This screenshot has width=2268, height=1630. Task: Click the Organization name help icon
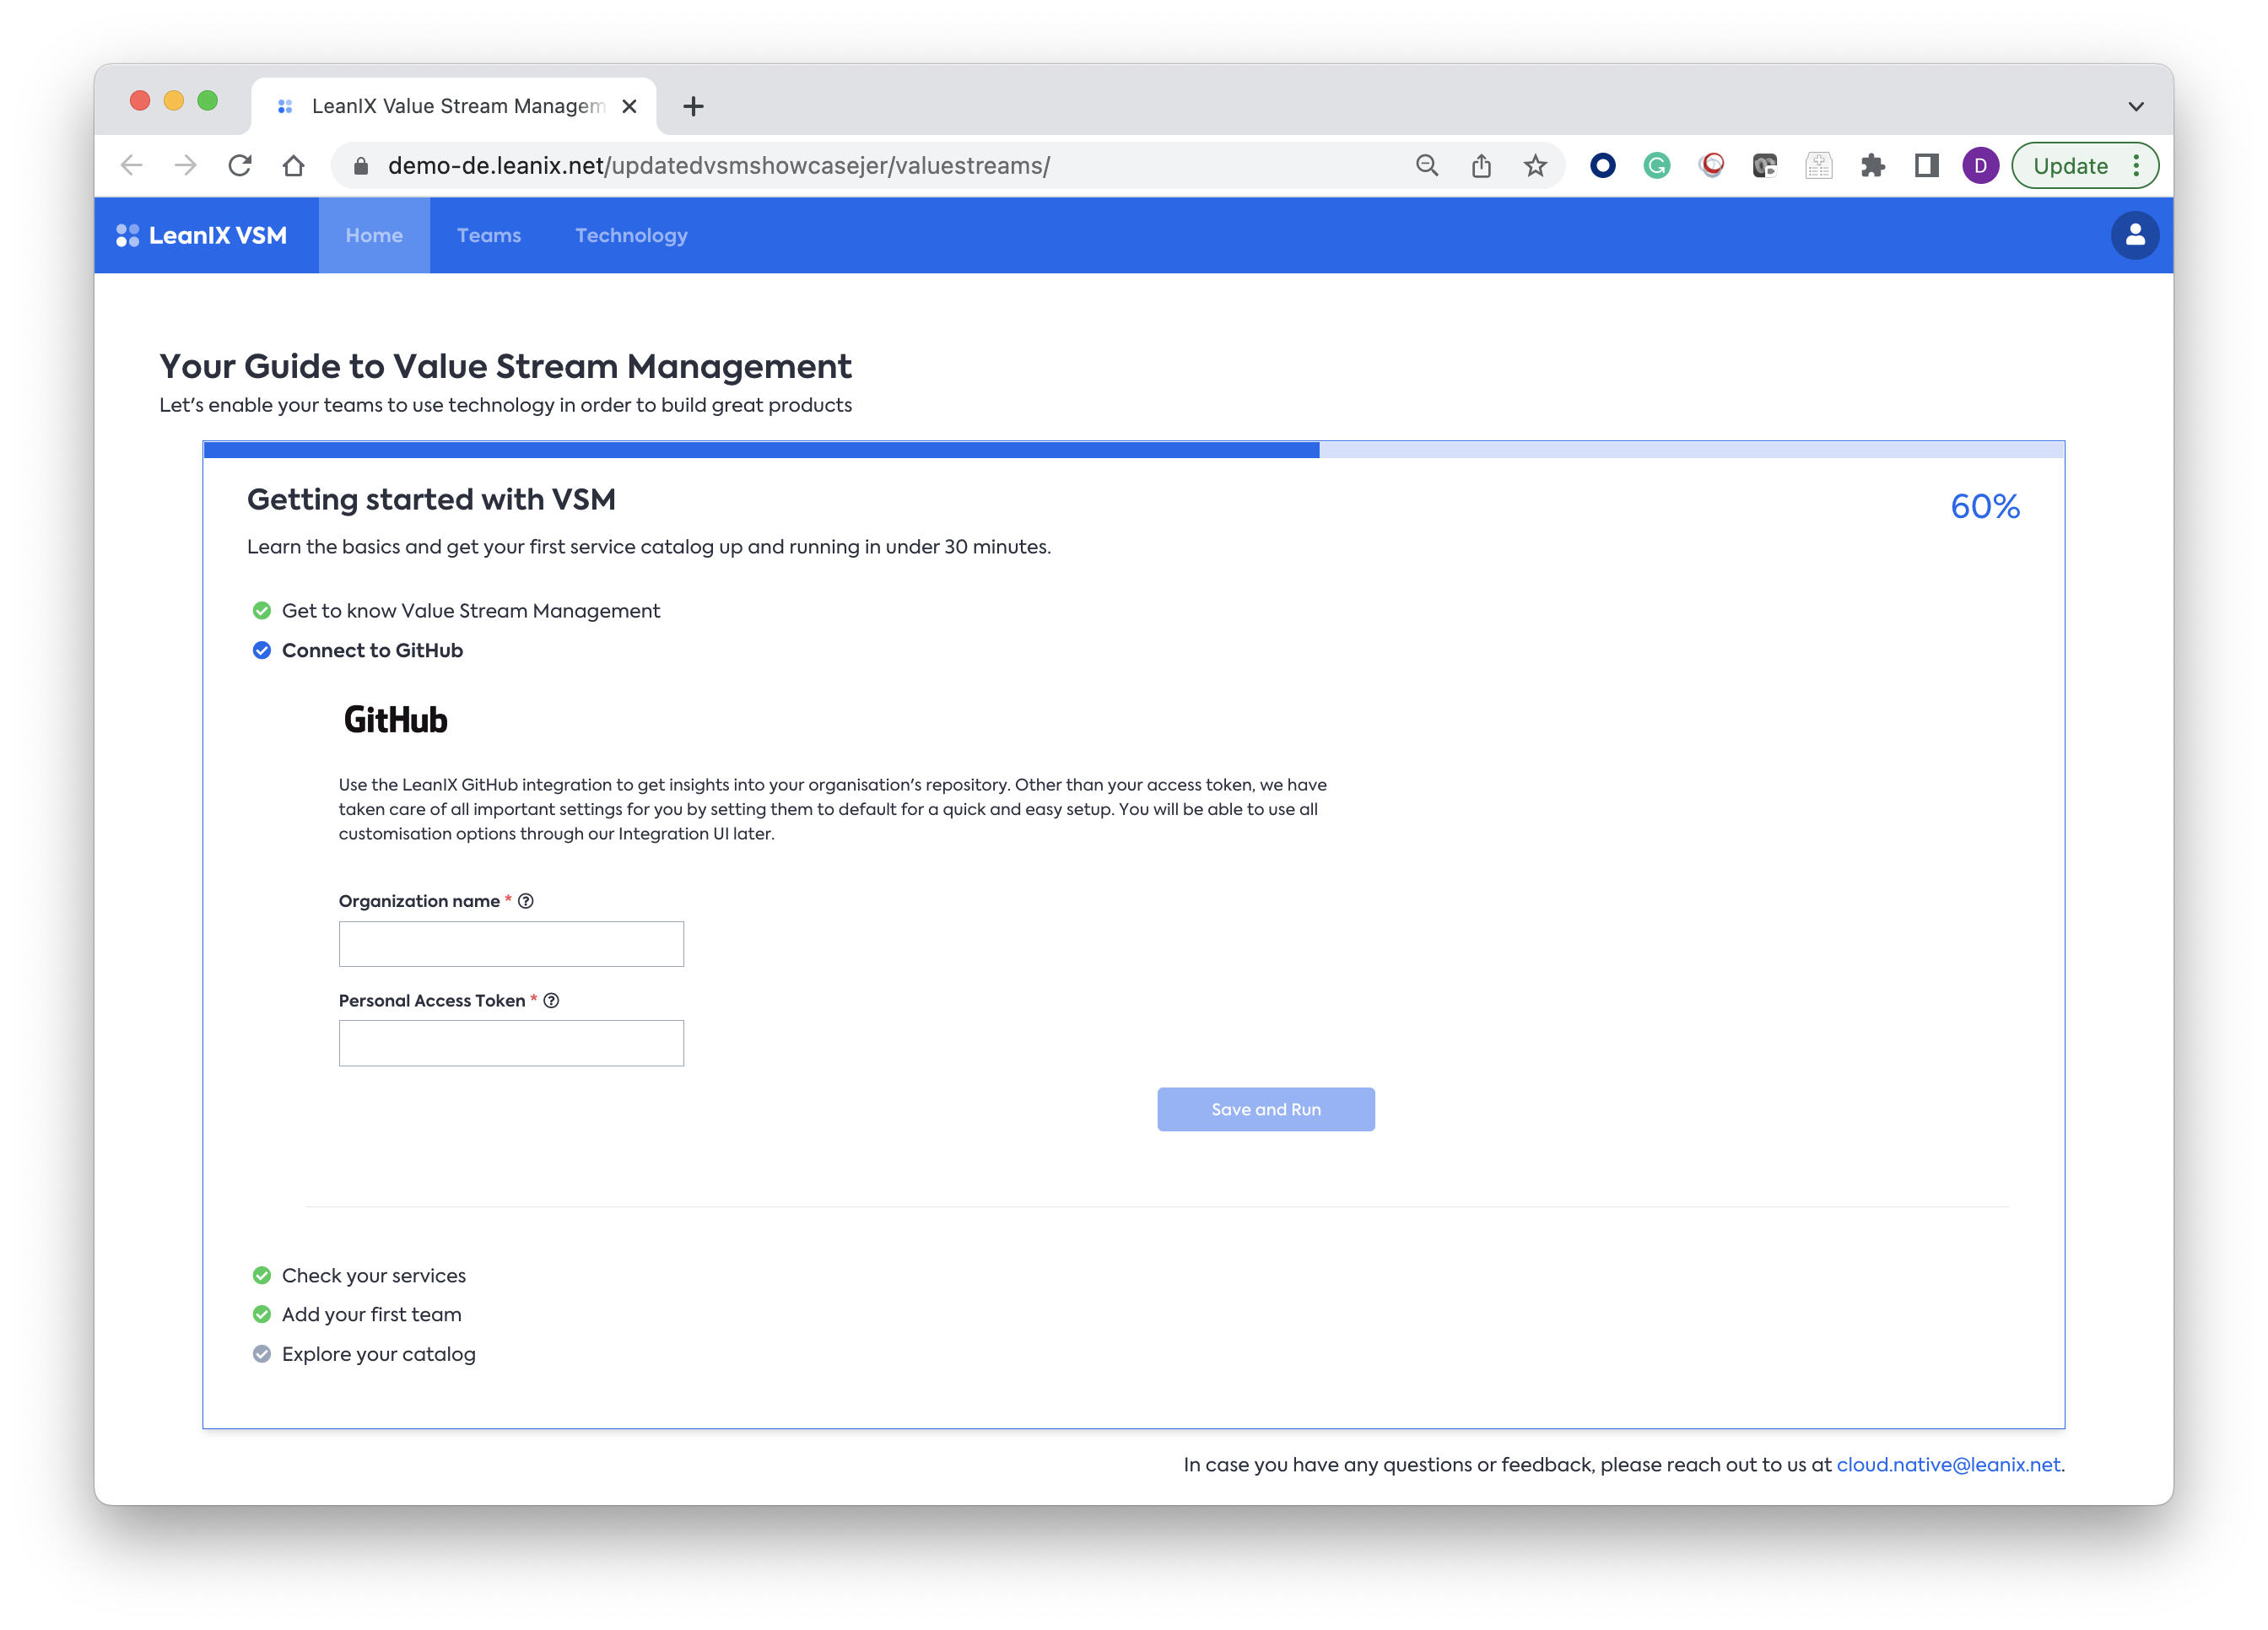(526, 901)
